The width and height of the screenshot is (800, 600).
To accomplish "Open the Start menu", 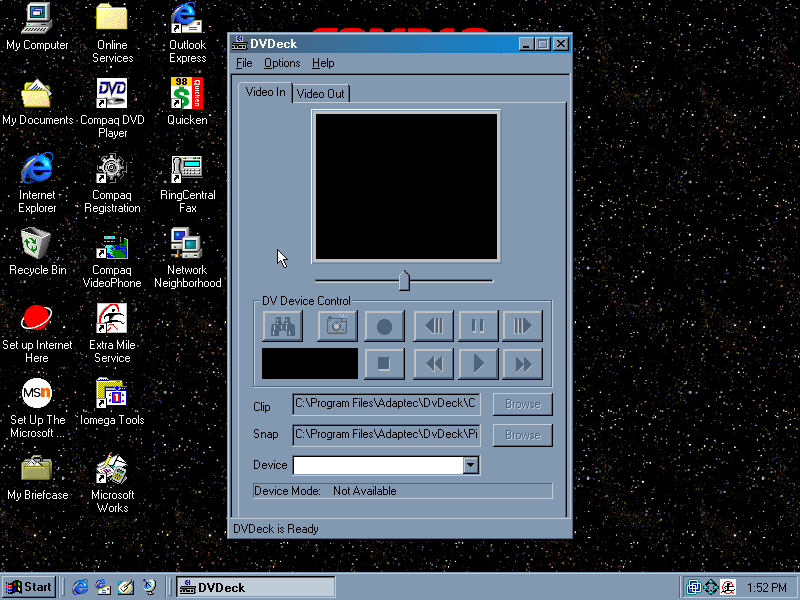I will (x=30, y=587).
